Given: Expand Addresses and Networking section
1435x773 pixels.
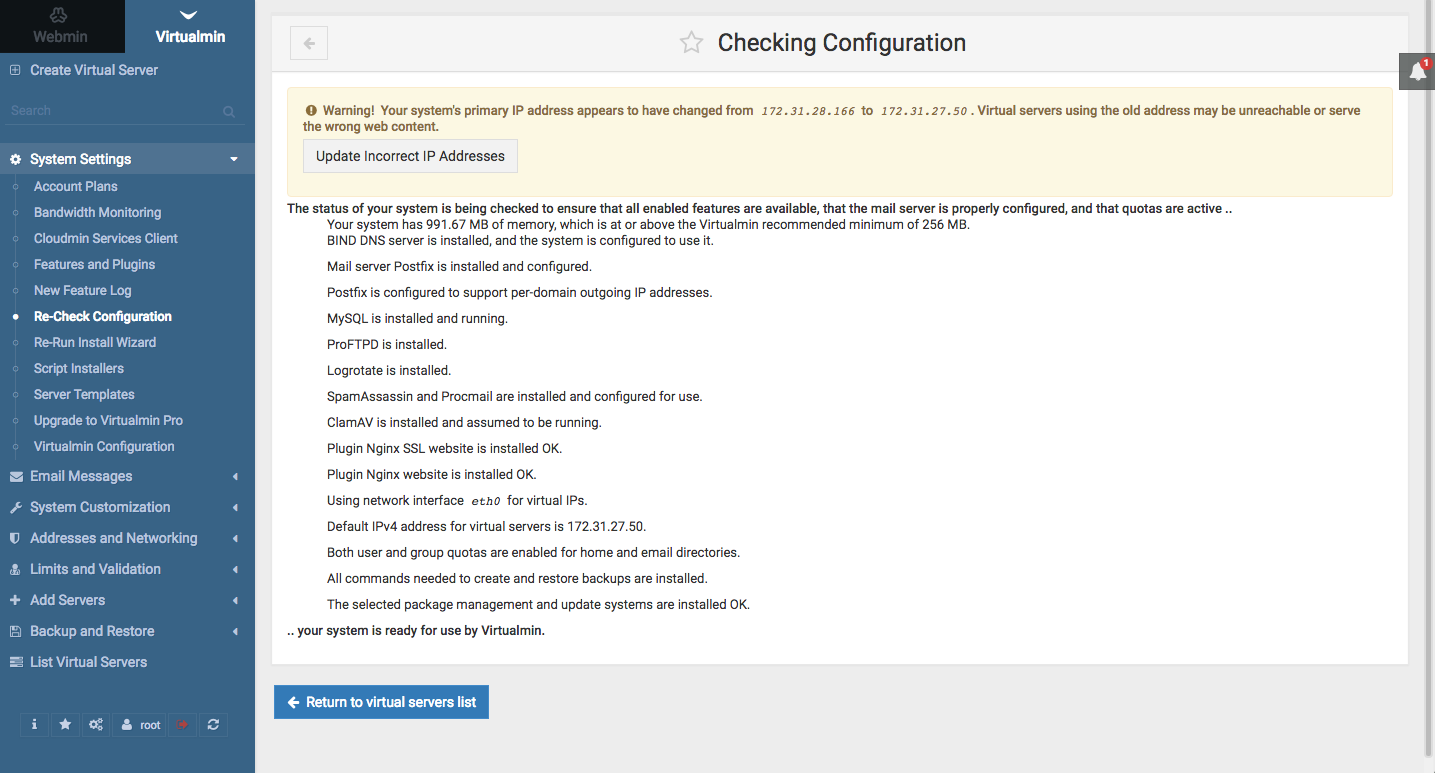Looking at the screenshot, I should (127, 538).
